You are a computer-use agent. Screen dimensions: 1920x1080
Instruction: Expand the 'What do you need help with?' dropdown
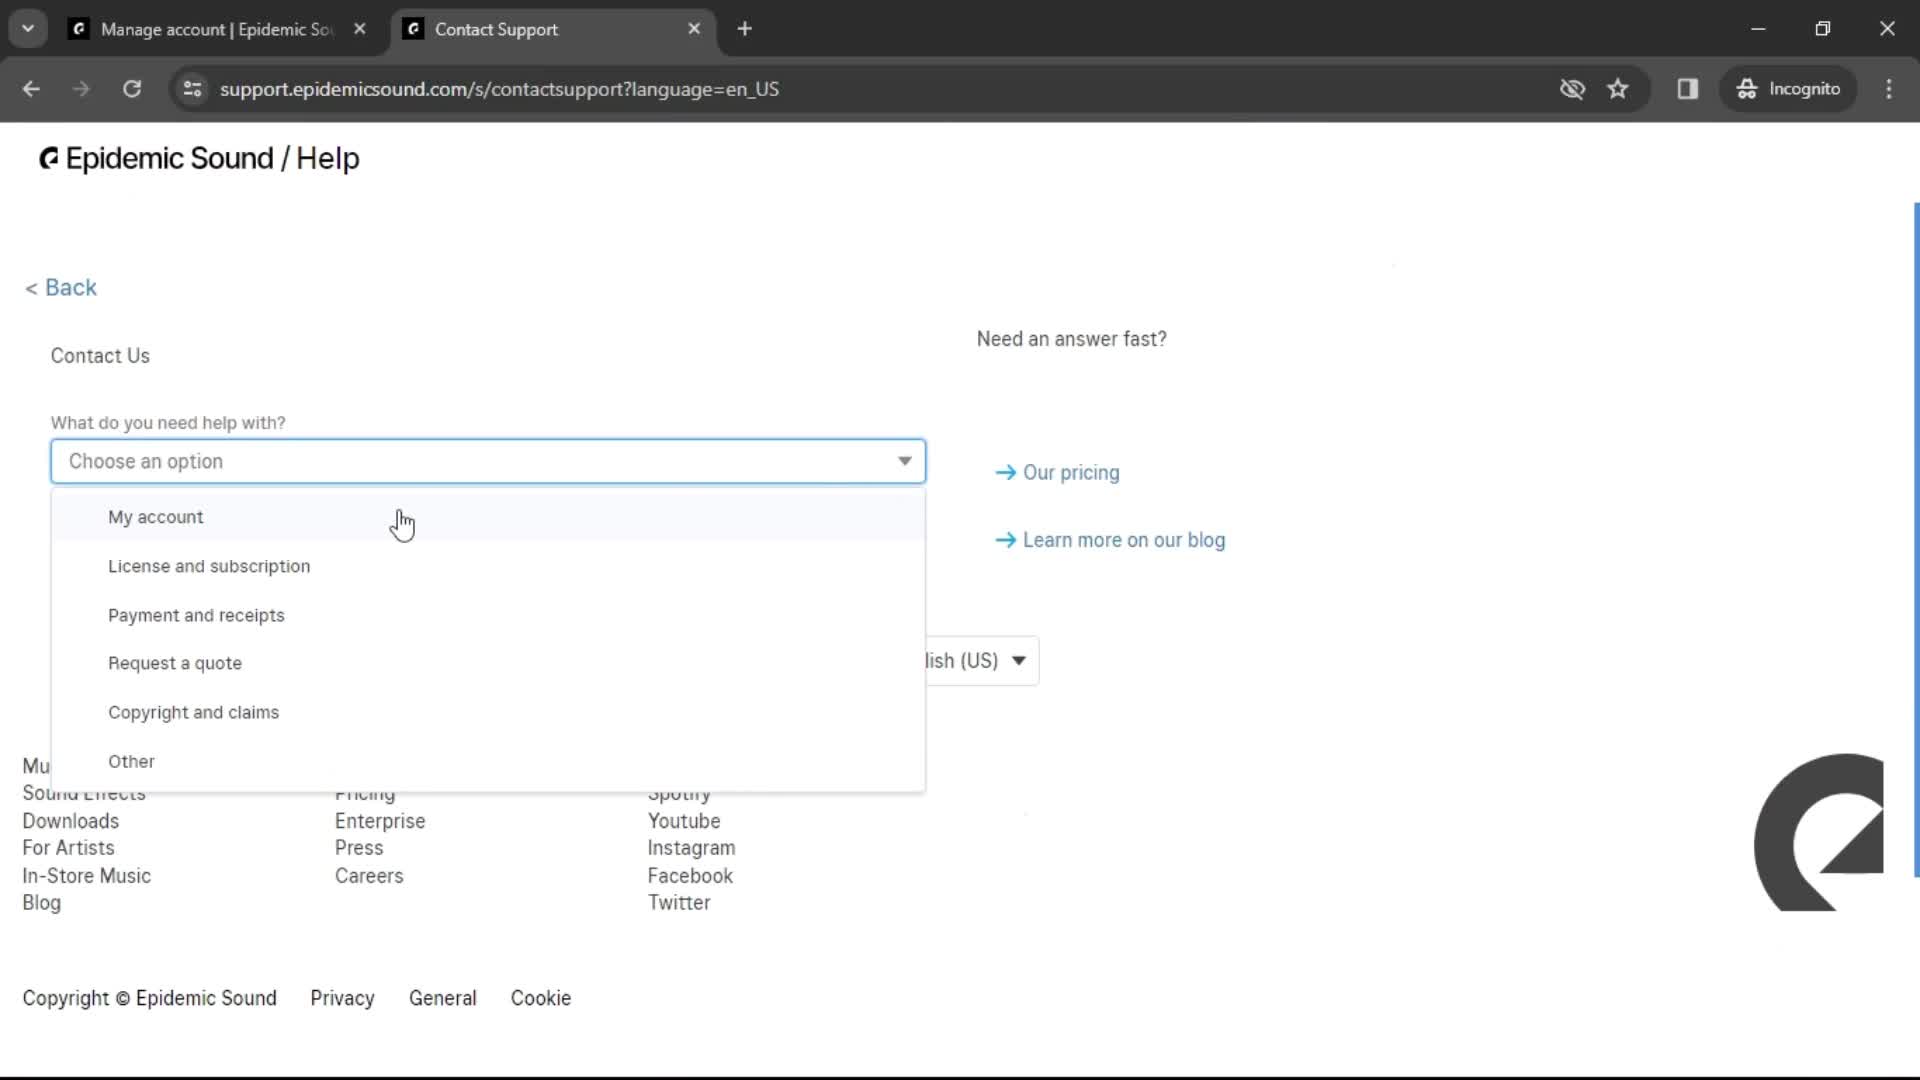pyautogui.click(x=488, y=460)
